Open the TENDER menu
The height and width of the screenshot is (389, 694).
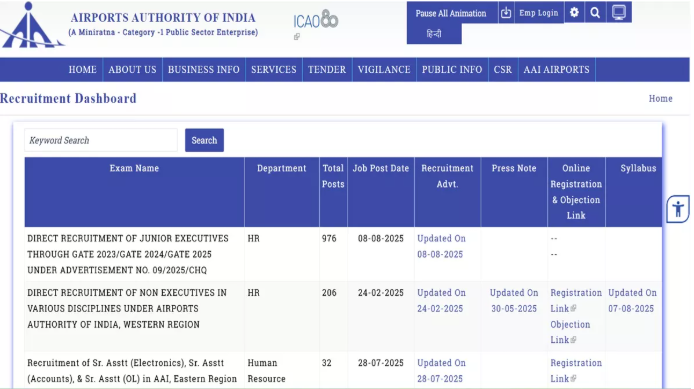point(327,69)
